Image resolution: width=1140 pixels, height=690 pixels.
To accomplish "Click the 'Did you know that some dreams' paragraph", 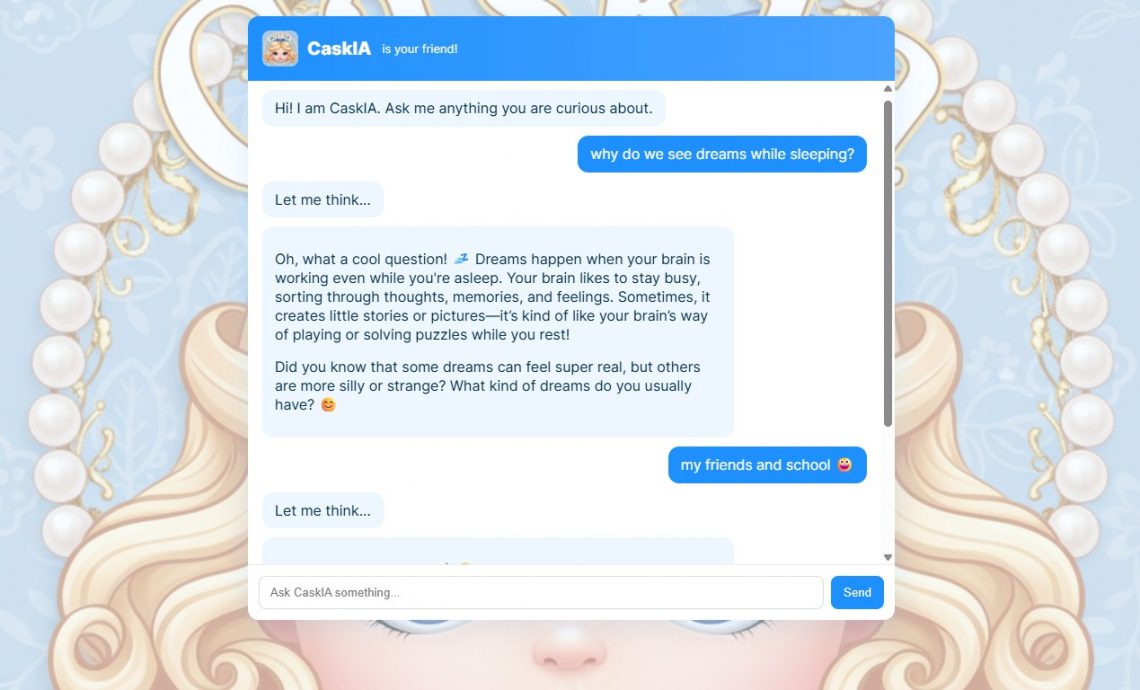I will pyautogui.click(x=488, y=385).
